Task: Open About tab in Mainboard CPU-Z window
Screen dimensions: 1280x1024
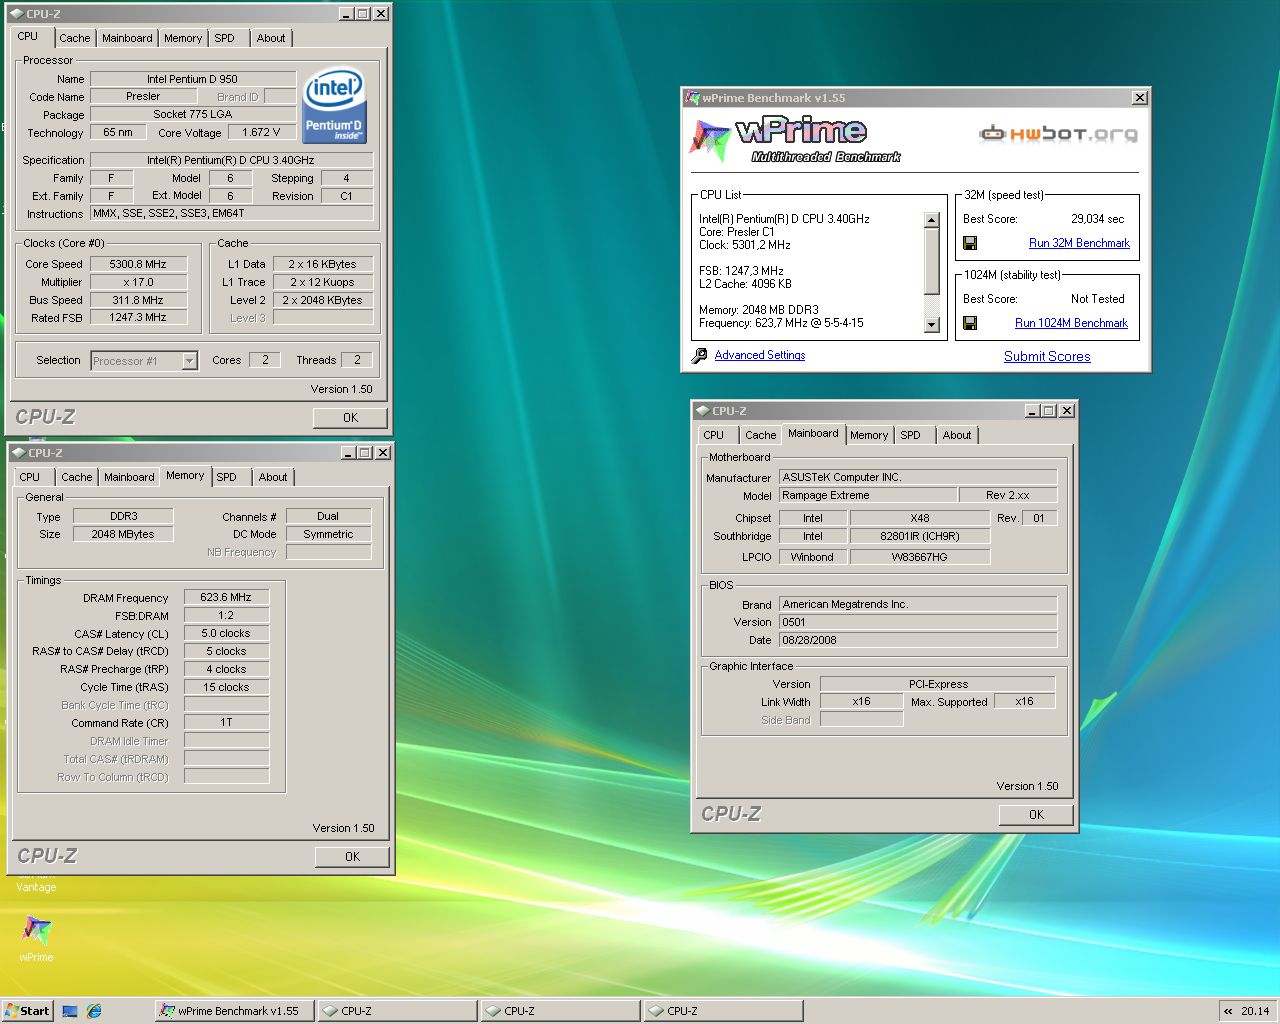Action: (x=957, y=435)
